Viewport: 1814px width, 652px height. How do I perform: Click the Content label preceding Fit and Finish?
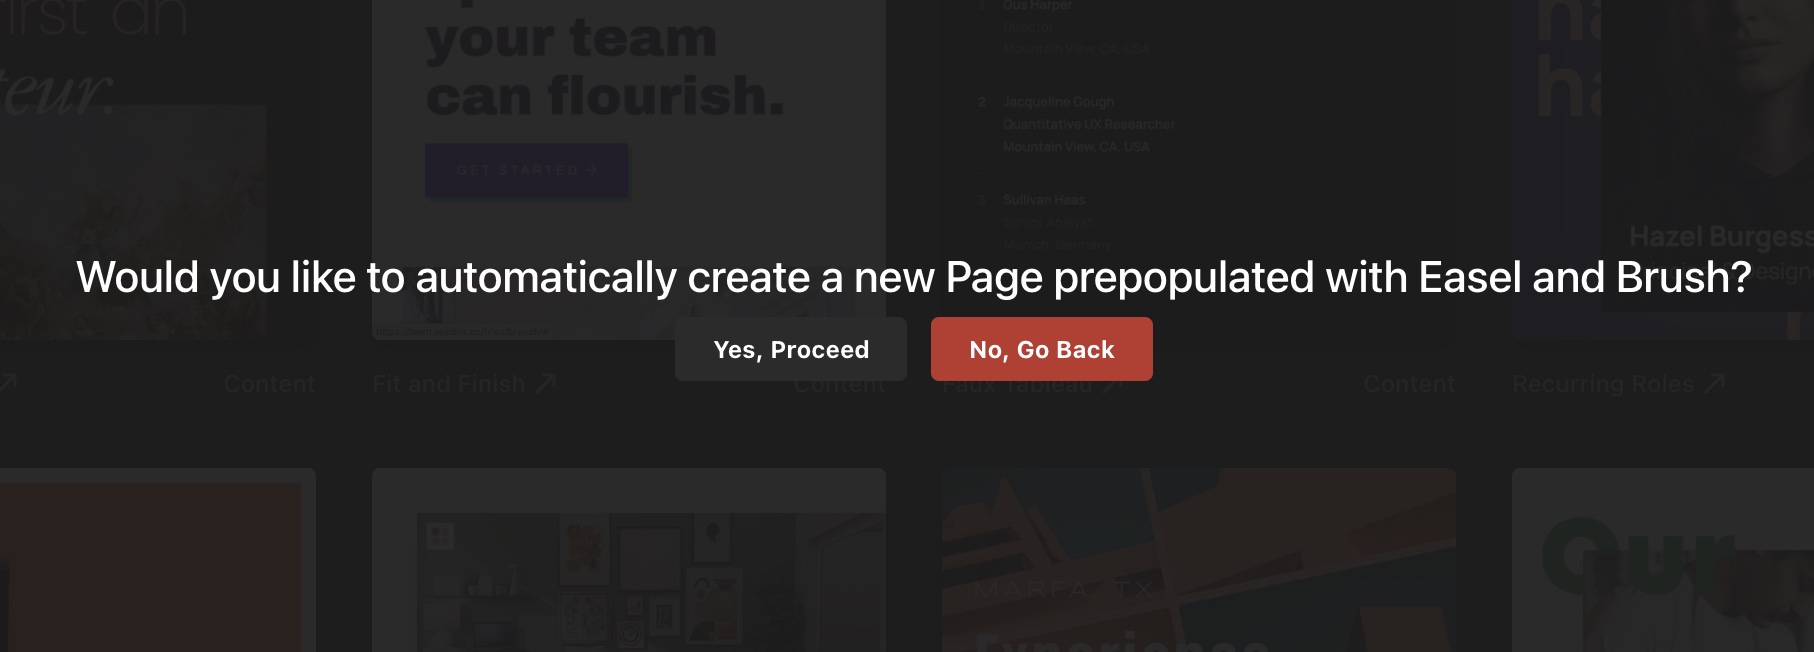pos(269,384)
